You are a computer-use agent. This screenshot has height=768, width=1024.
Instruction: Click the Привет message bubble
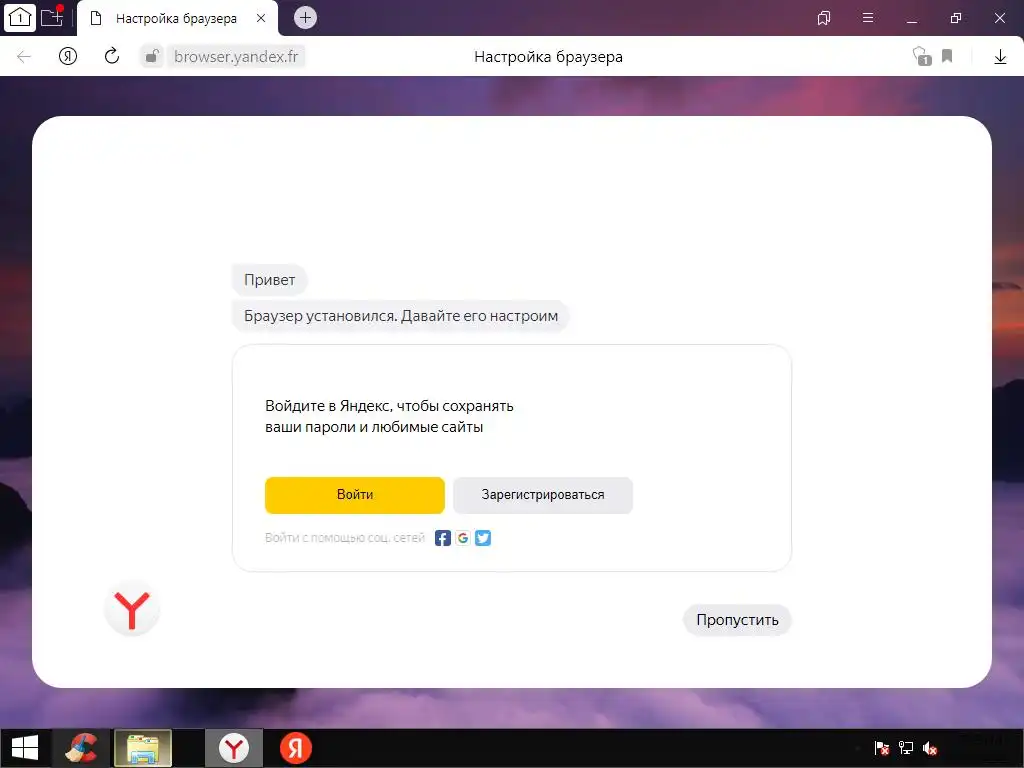point(270,280)
